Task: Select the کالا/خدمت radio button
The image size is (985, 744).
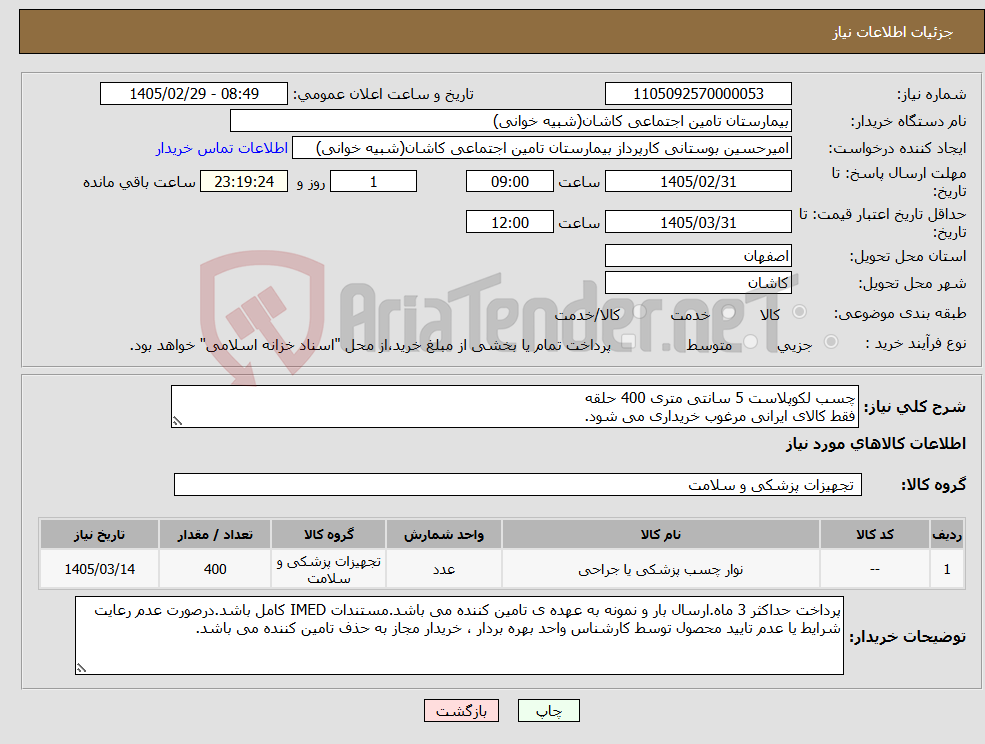Action: (639, 312)
